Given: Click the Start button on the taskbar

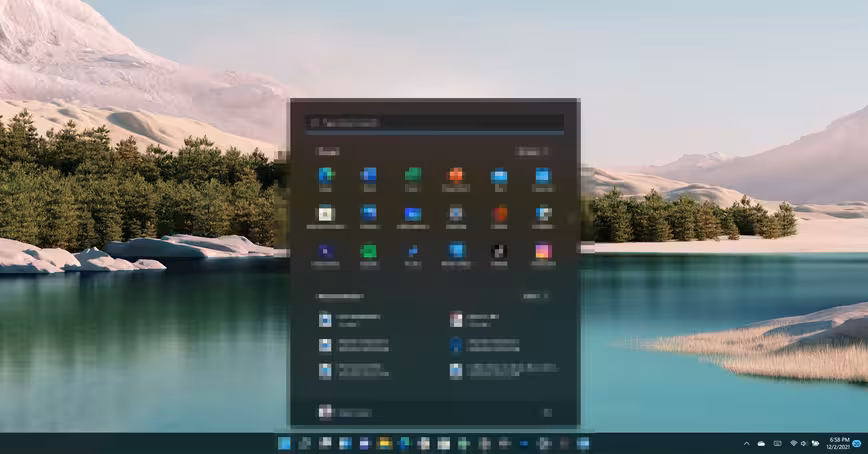Looking at the screenshot, I should click(284, 443).
